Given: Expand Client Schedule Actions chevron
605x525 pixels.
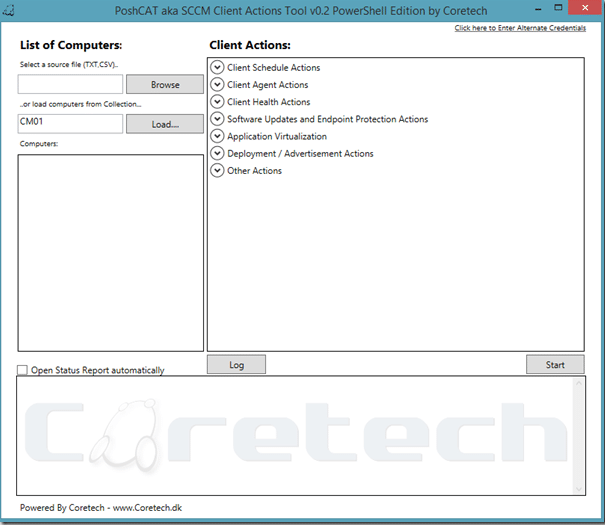Looking at the screenshot, I should click(217, 68).
